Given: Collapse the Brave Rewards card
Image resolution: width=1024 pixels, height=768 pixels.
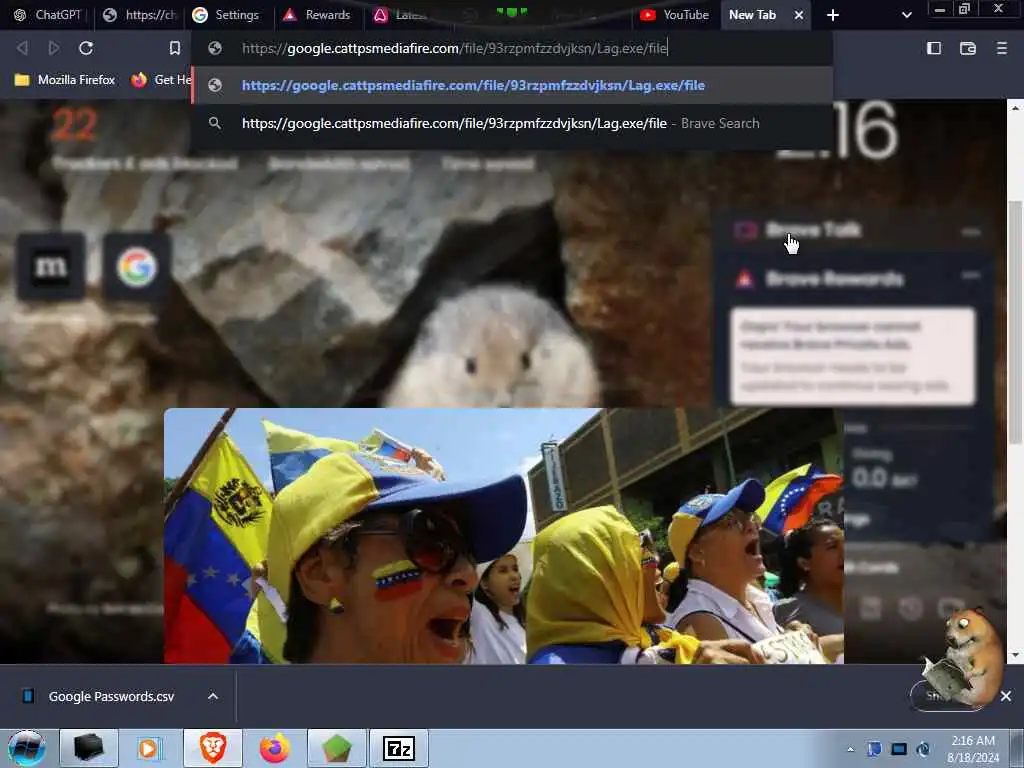Looking at the screenshot, I should click(x=971, y=276).
